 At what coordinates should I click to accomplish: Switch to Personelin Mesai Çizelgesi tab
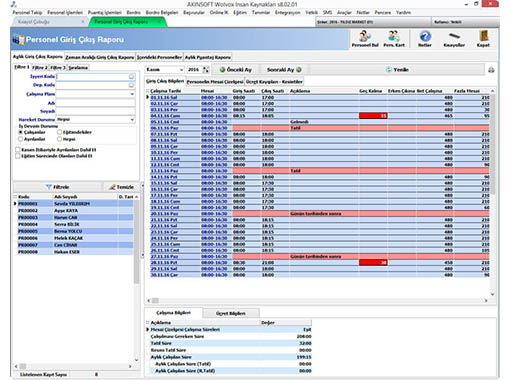point(215,82)
